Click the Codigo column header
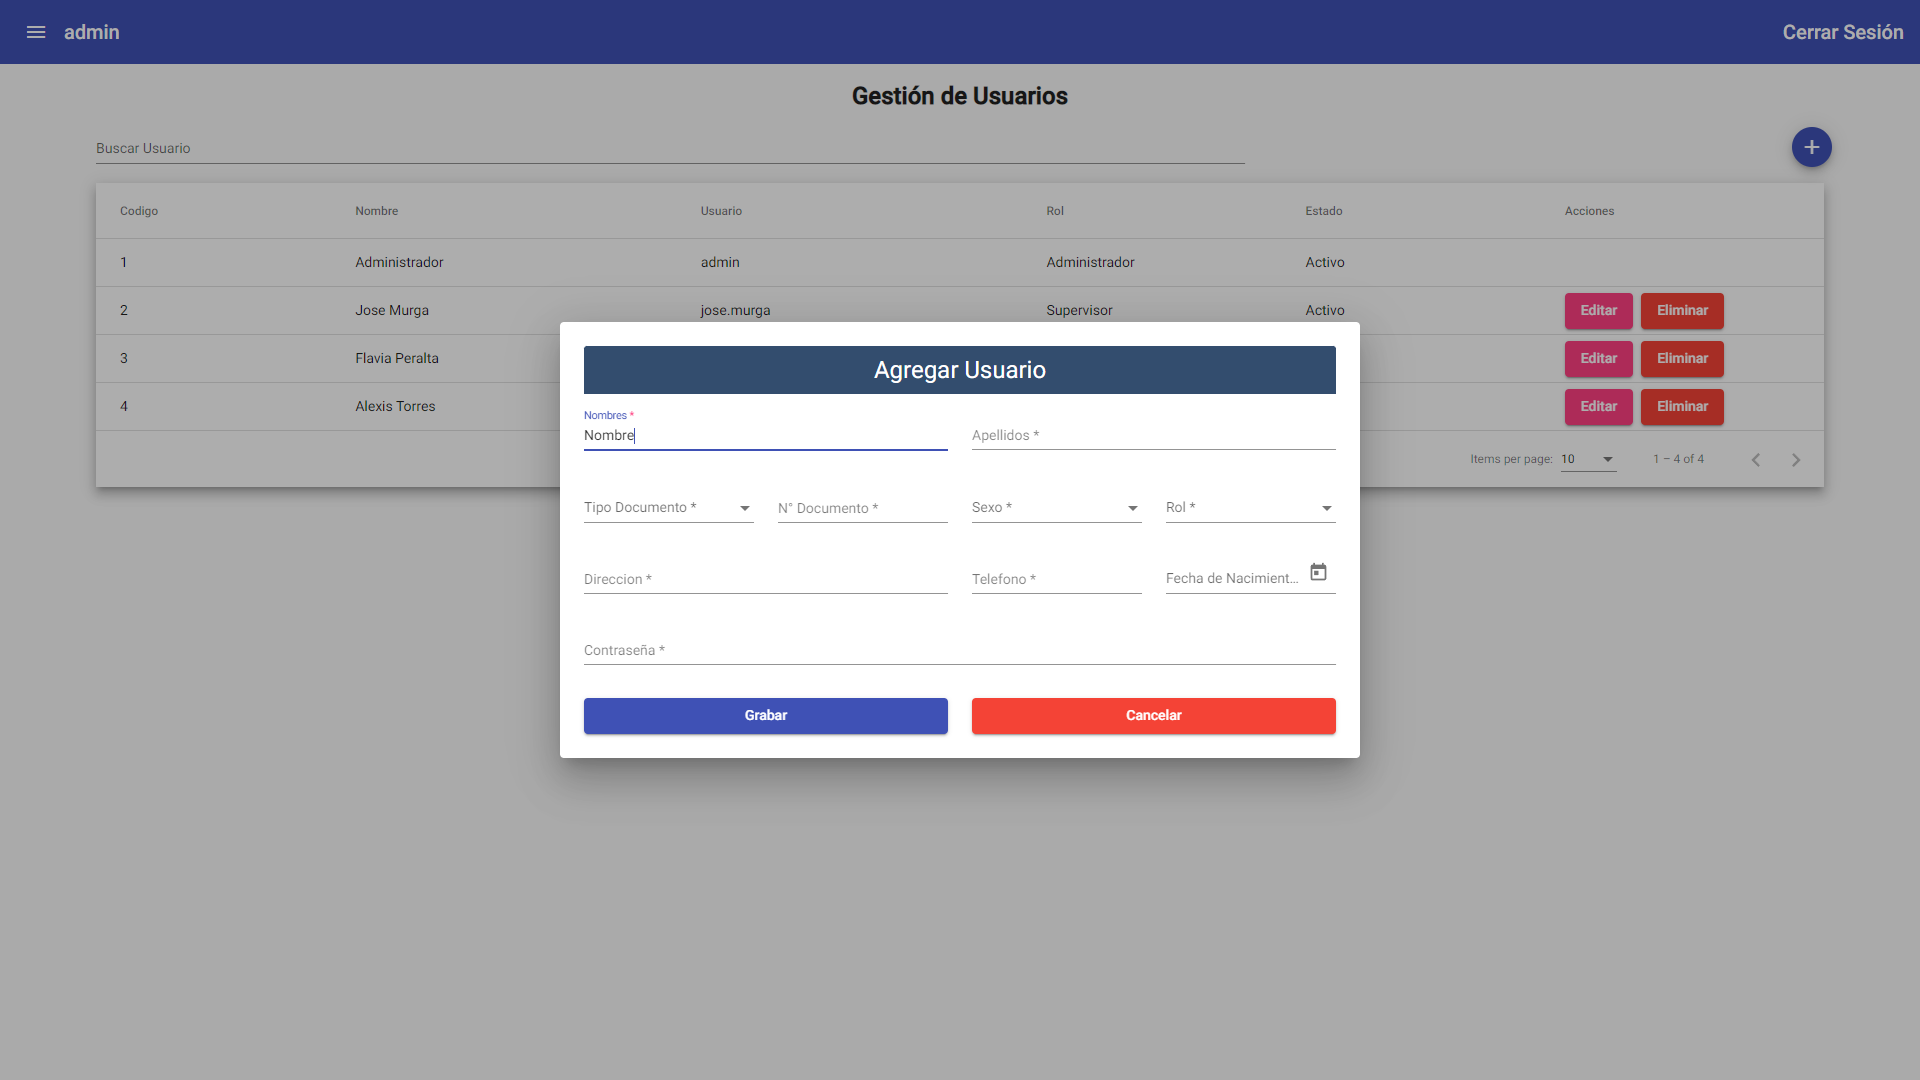This screenshot has width=1920, height=1080. click(x=138, y=211)
